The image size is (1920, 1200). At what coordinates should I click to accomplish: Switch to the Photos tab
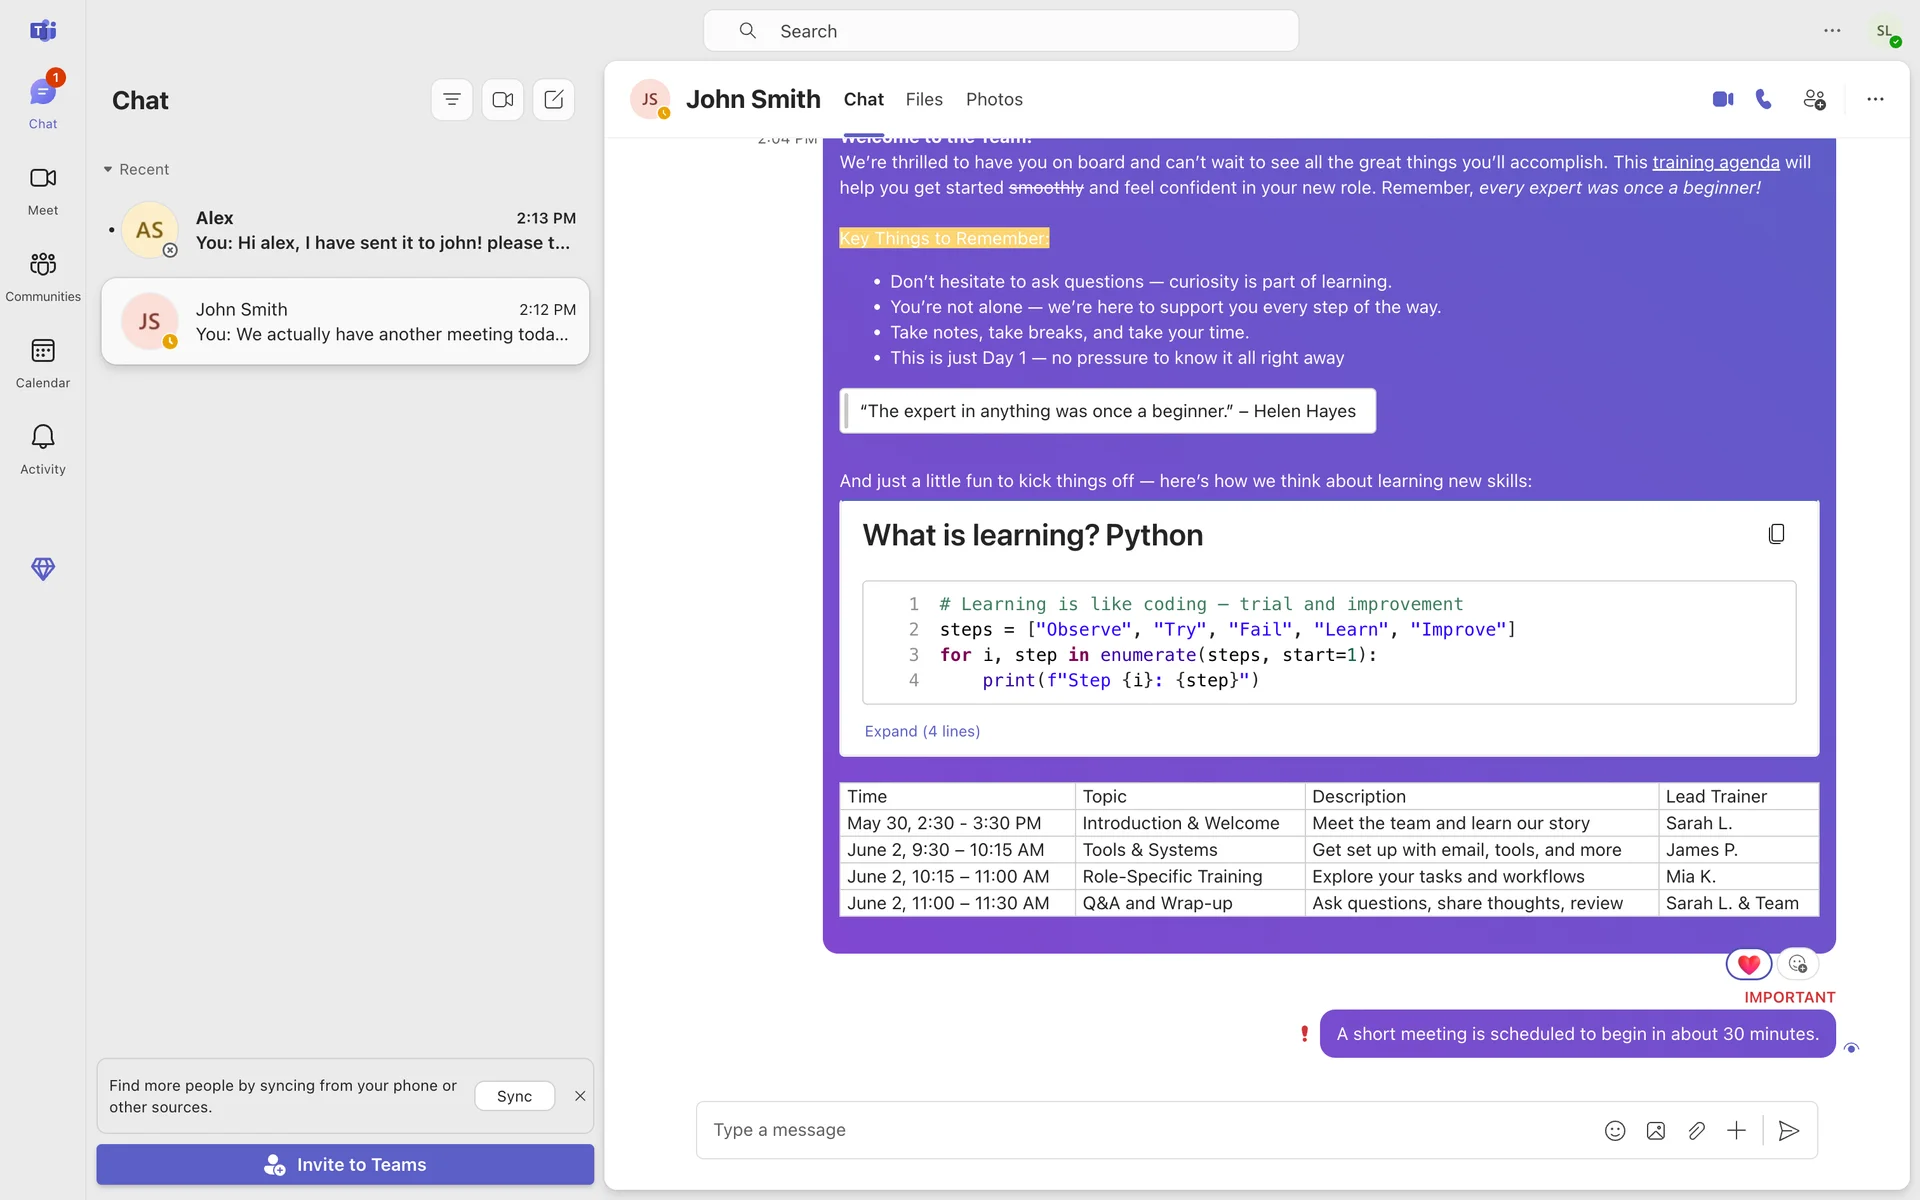(994, 99)
